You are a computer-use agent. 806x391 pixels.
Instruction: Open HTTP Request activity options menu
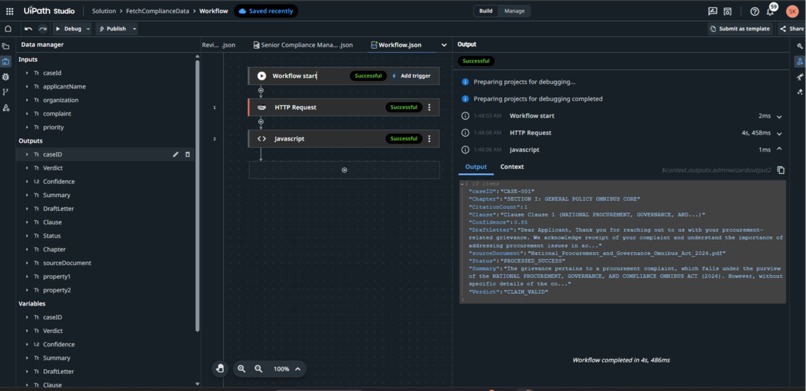[x=429, y=107]
